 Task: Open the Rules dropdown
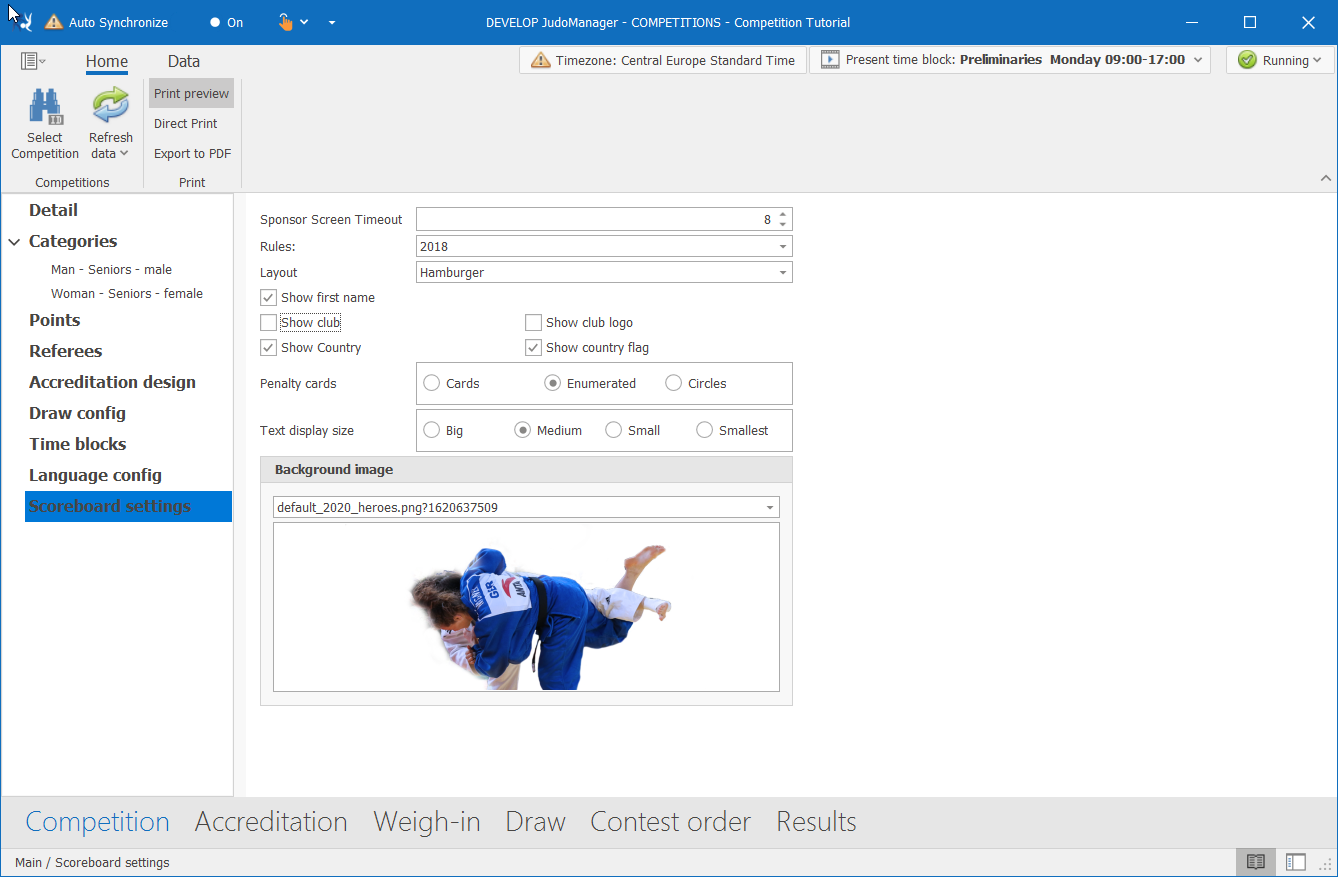click(782, 246)
